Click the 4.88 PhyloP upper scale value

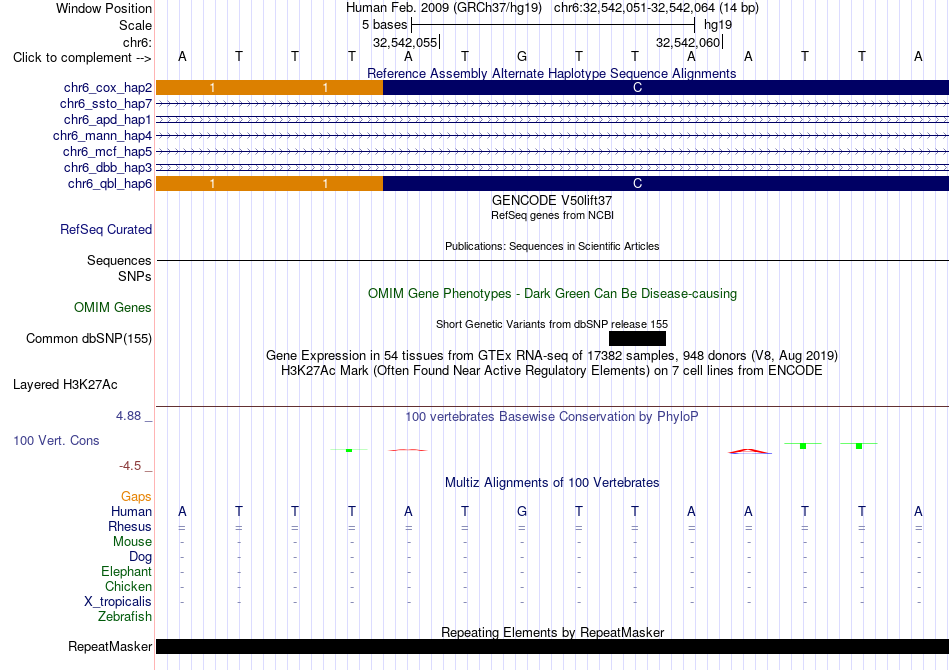tap(128, 416)
